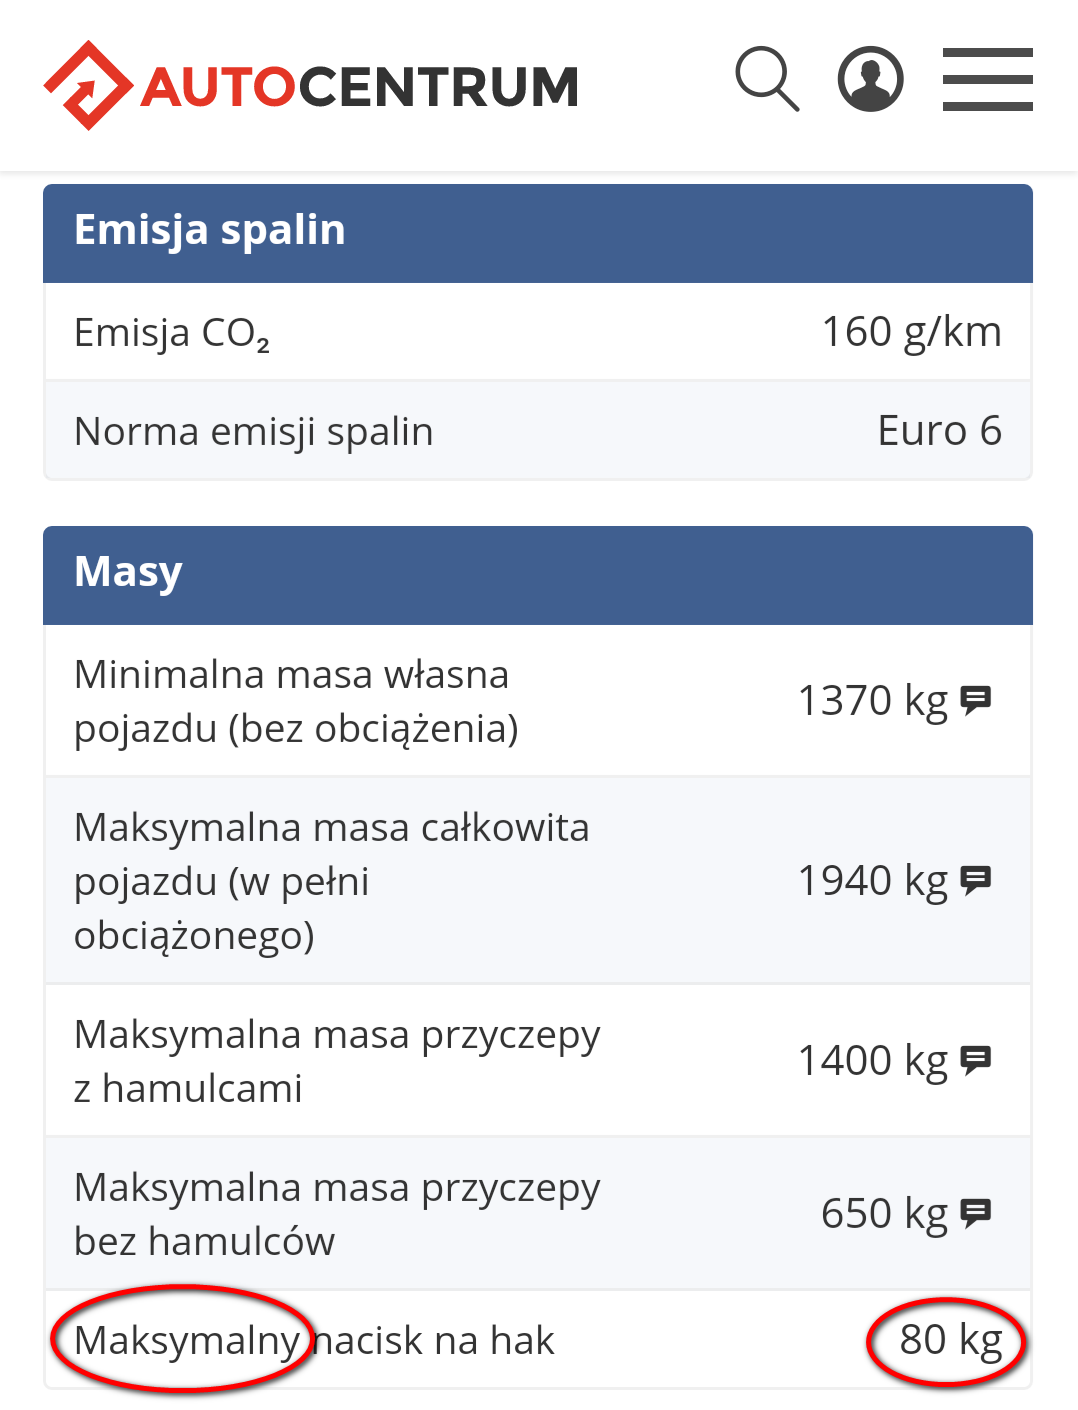Viewport: 1078px width, 1410px height.
Task: Click the AutoCentrum logo
Action: click(x=311, y=85)
